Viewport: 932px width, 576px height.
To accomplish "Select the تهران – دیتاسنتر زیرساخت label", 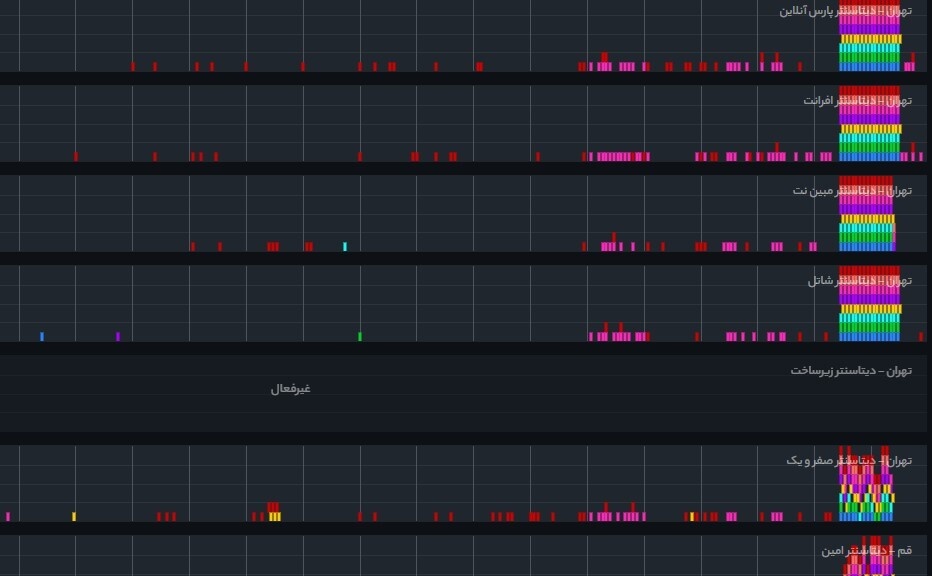I will [851, 371].
